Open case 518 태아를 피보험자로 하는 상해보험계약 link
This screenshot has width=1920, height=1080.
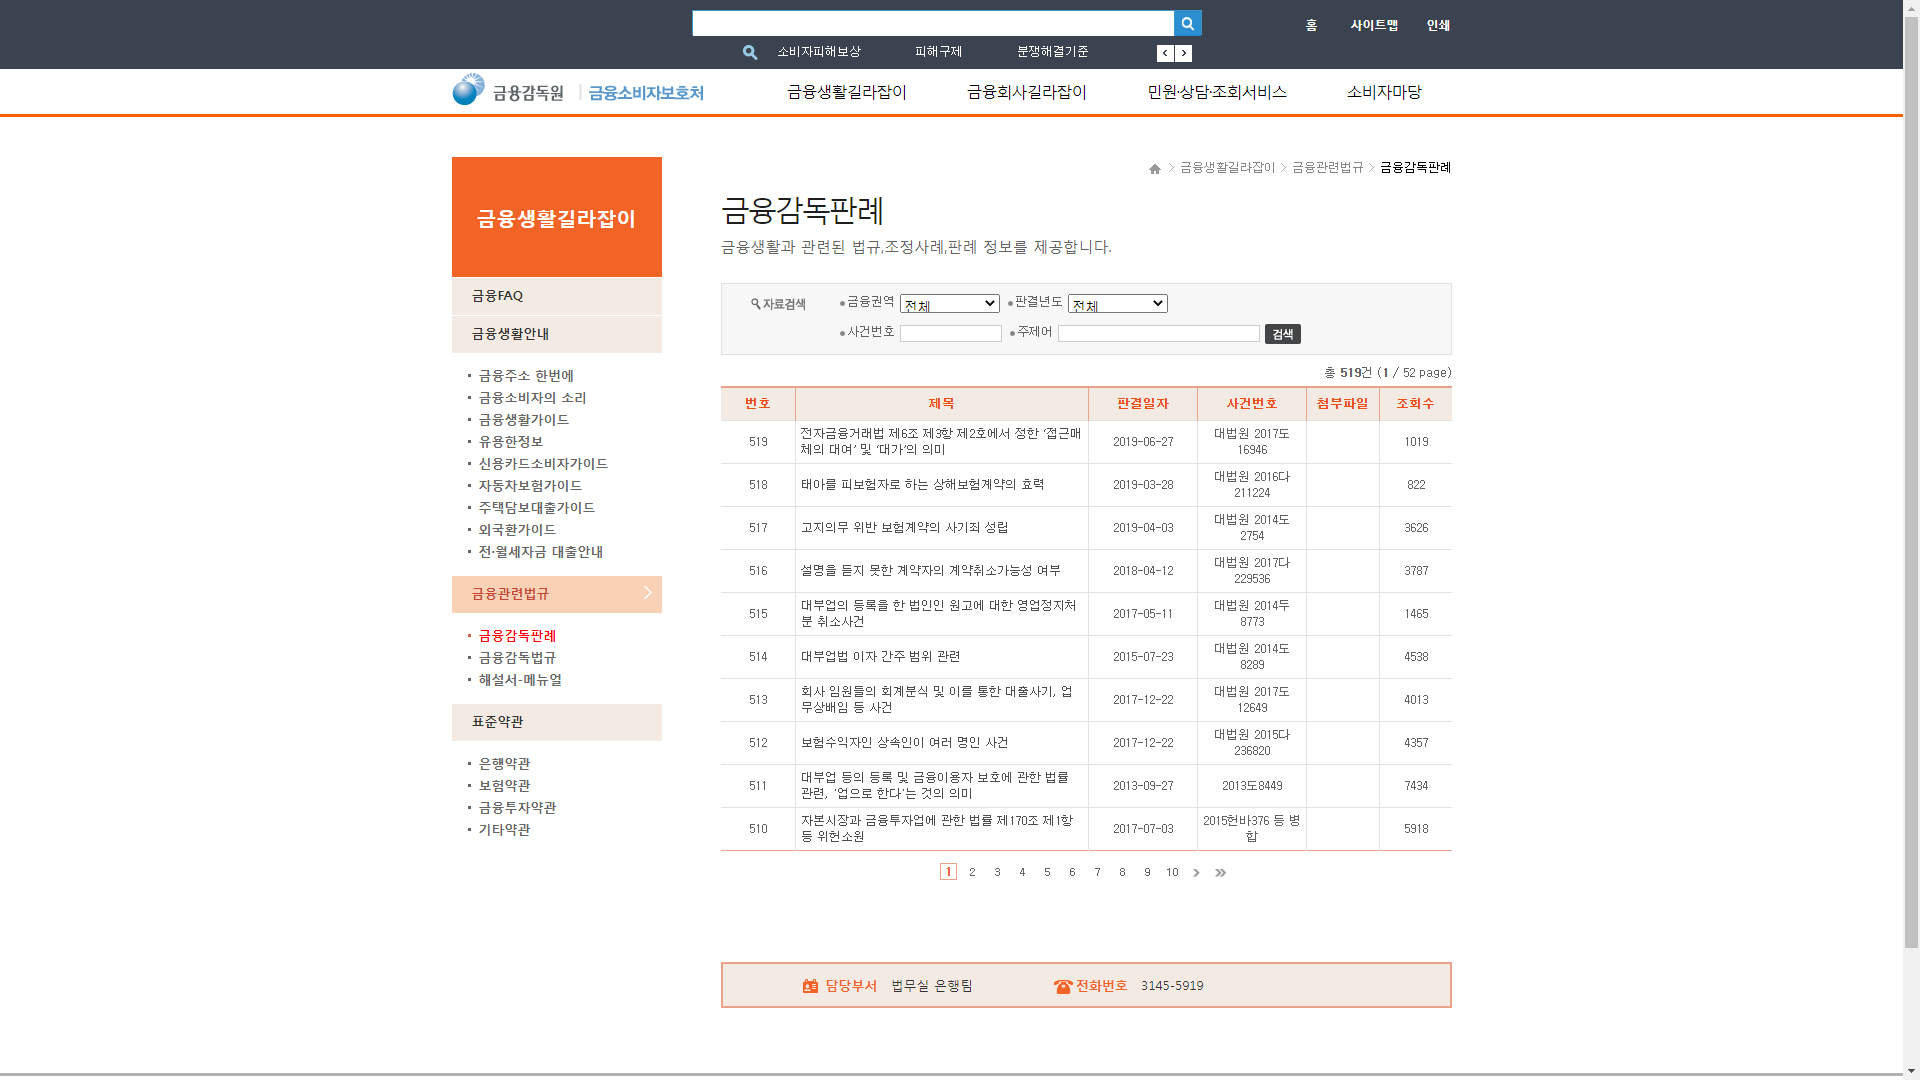(x=922, y=485)
